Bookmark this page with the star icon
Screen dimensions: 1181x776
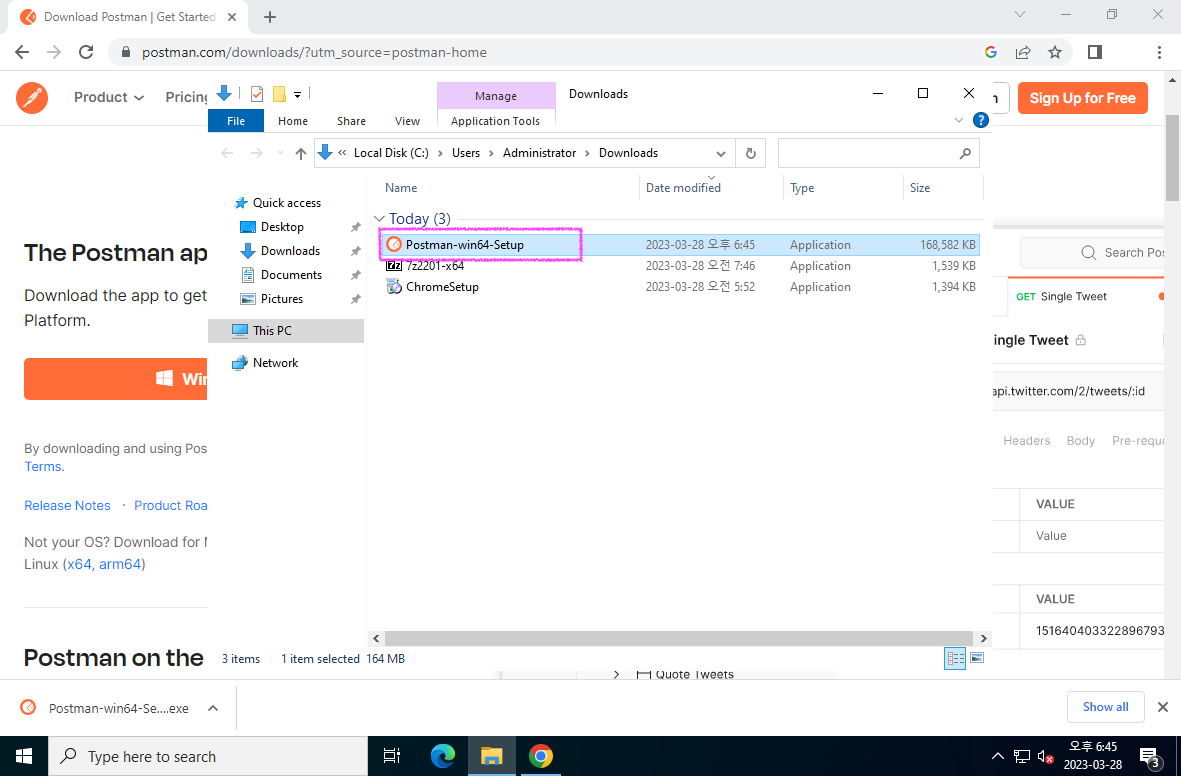pyautogui.click(x=1054, y=52)
